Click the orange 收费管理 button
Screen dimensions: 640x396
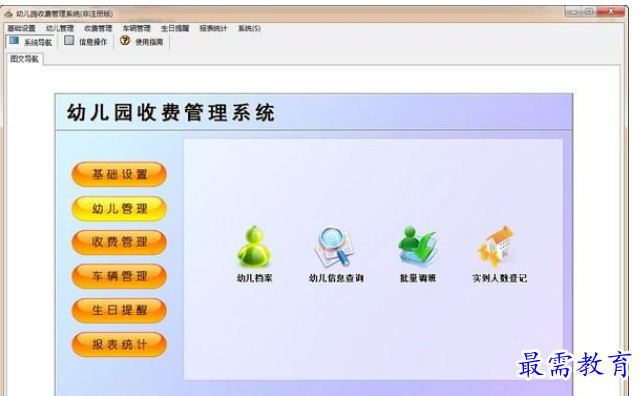coord(119,242)
